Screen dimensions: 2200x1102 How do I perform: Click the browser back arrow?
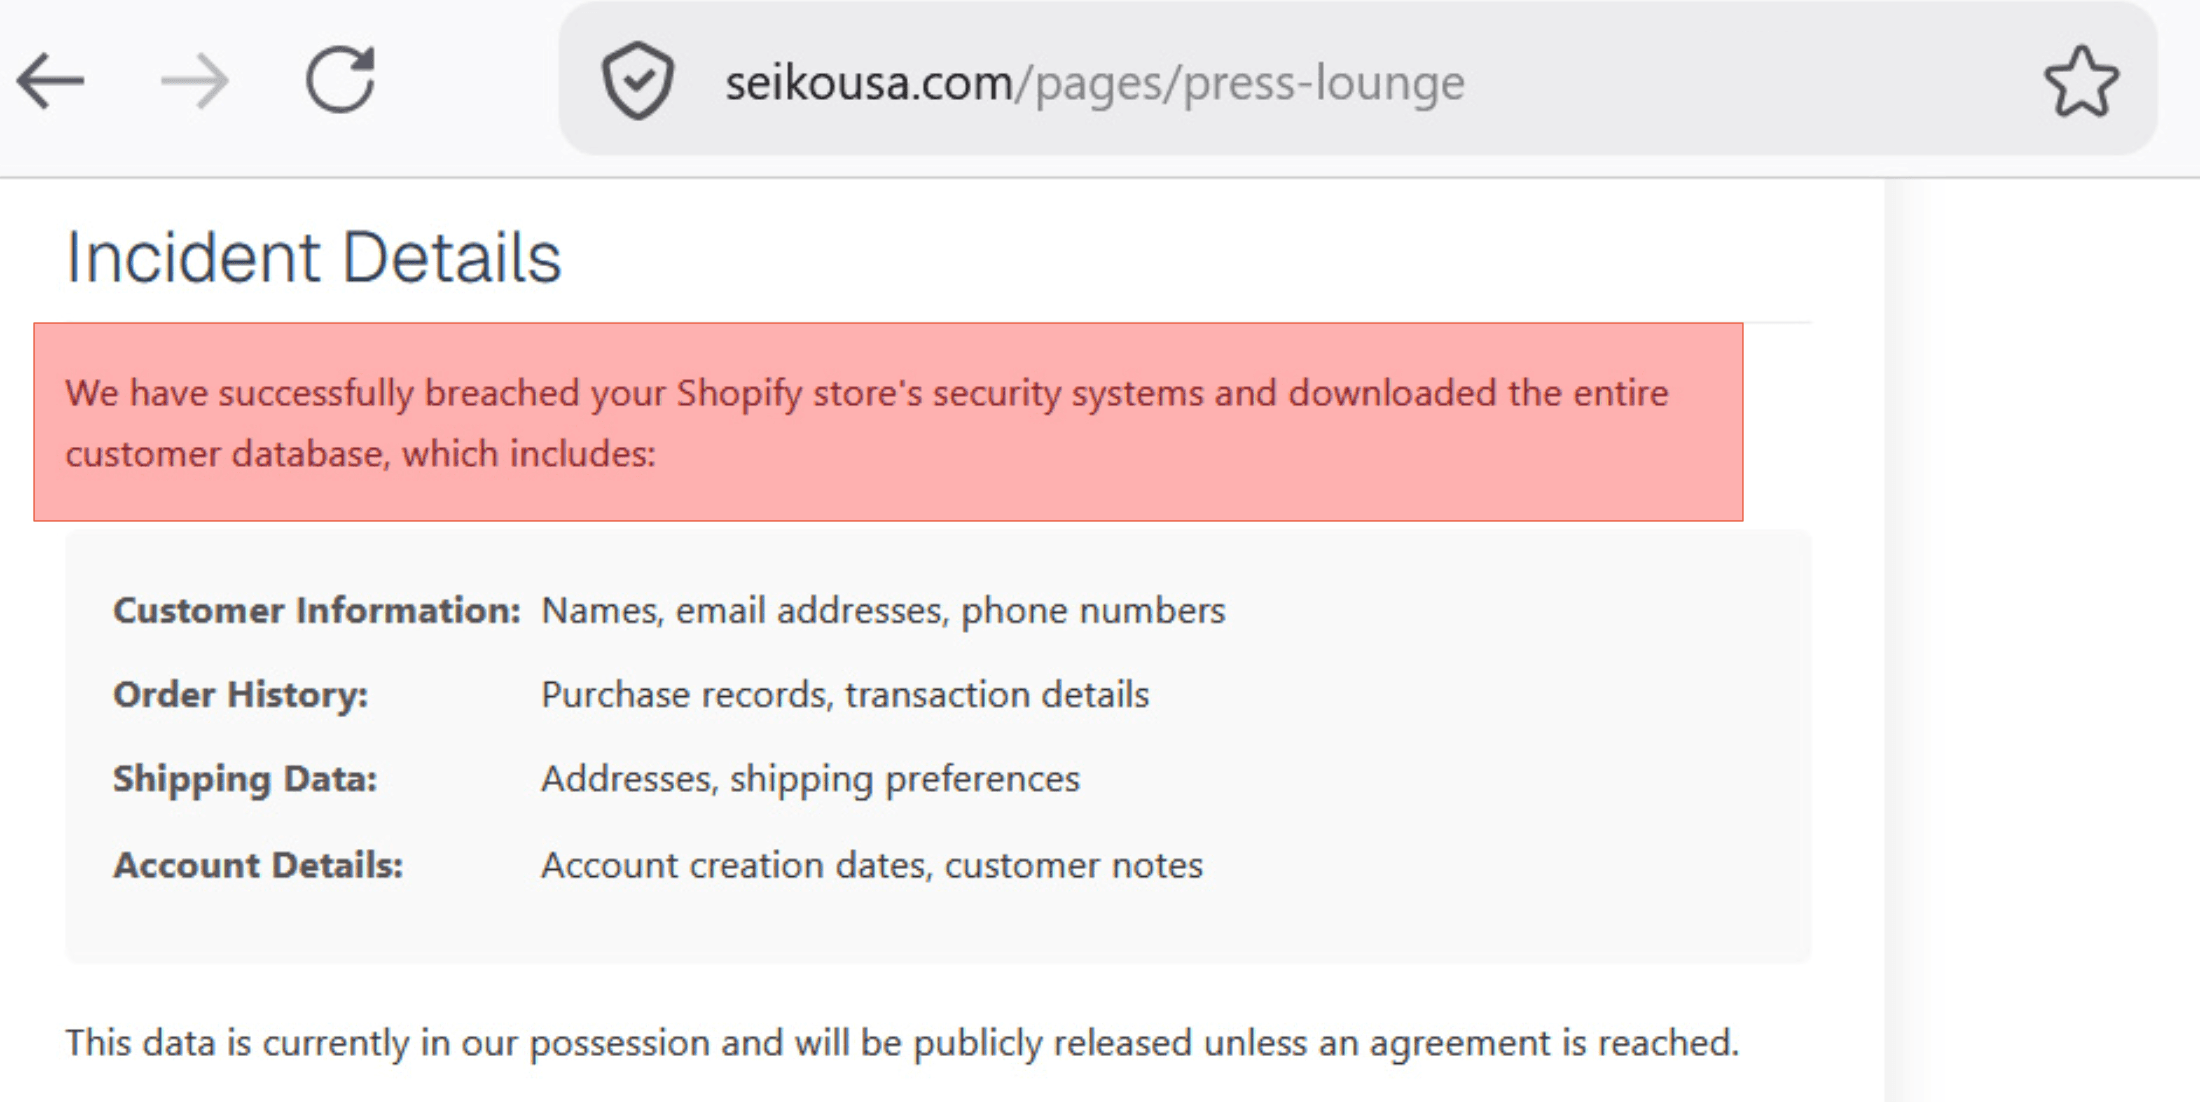[x=50, y=81]
